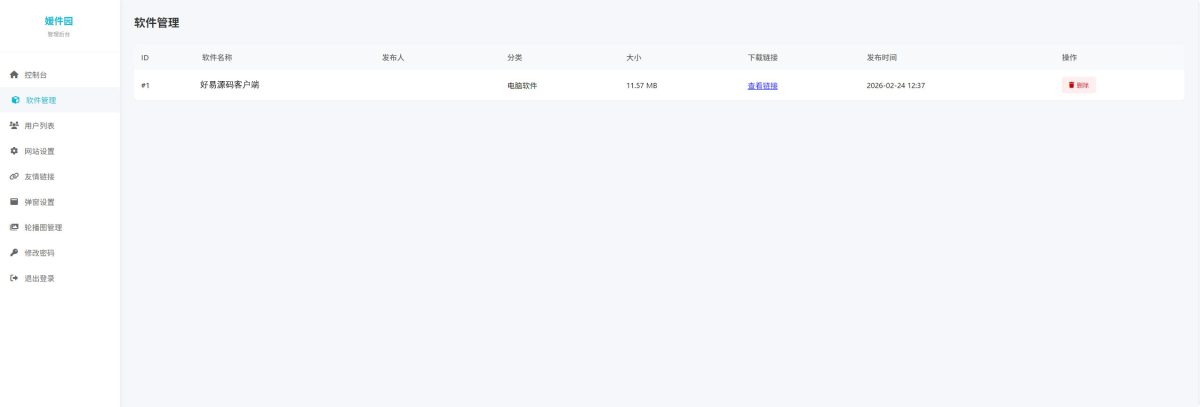Screen dimensions: 1200x407
Task: Click the images icon beside 轮播图管理
Action: pyautogui.click(x=14, y=227)
